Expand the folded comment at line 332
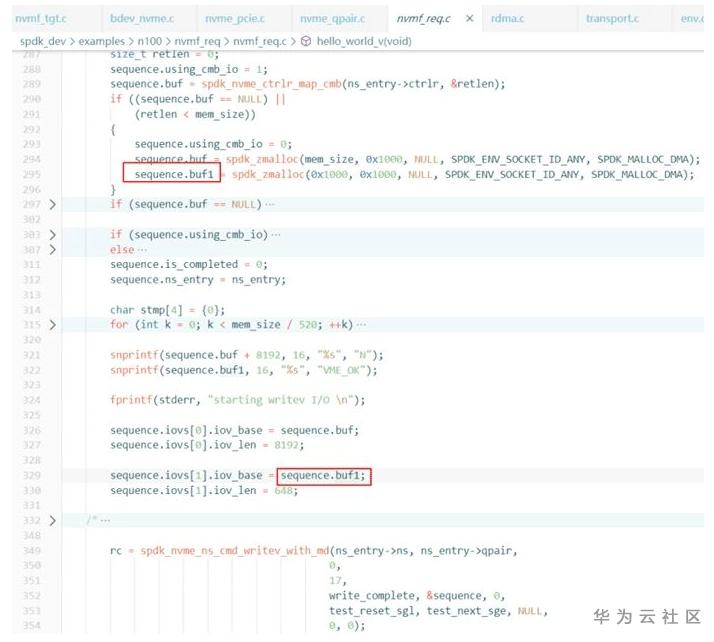This screenshot has width=714, height=642. pyautogui.click(x=52, y=520)
